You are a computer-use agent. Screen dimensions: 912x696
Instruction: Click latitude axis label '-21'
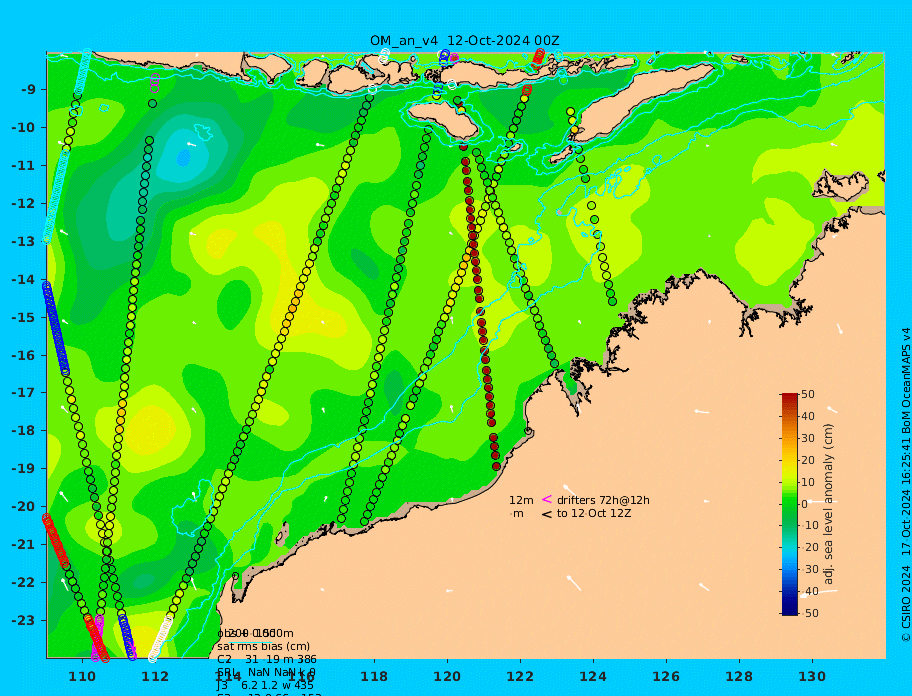tap(23, 545)
